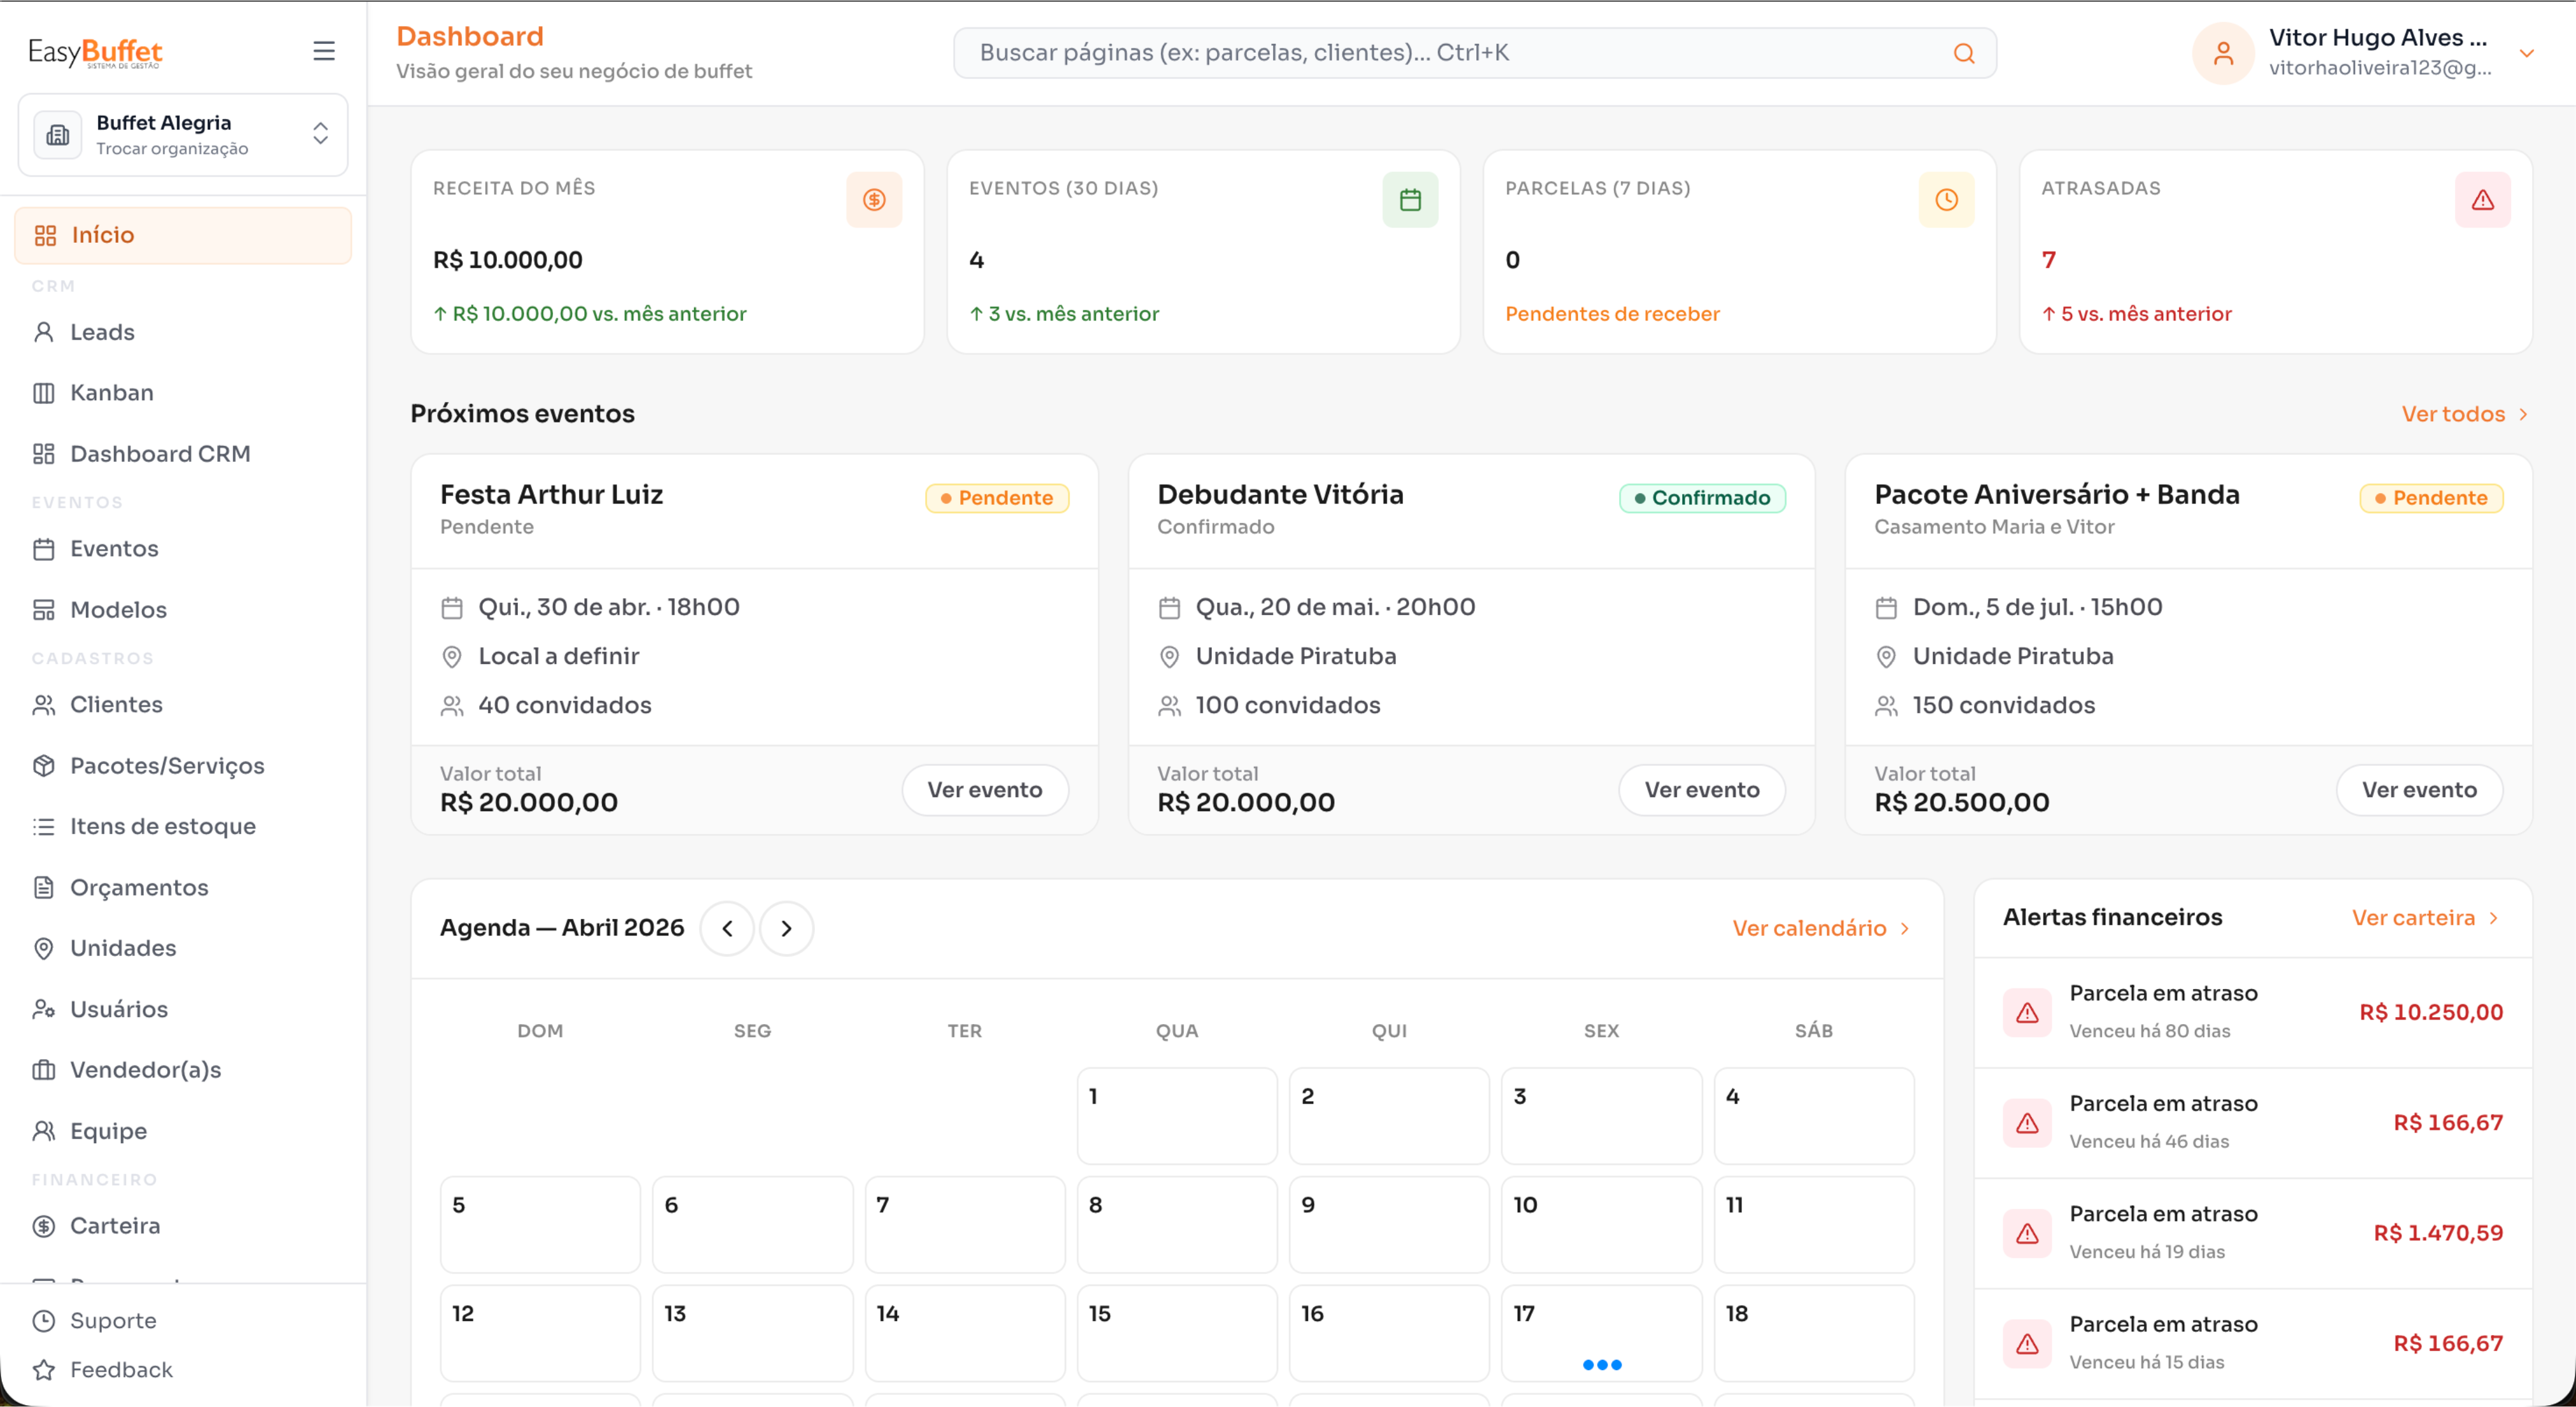Click the Buffet Alegria building icon
The image size is (2576, 1407).
58,135
